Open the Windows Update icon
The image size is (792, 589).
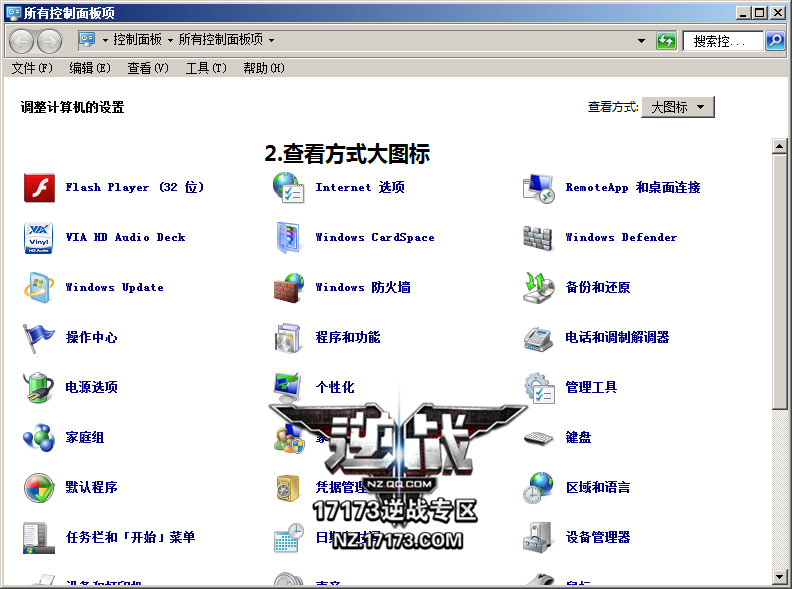pos(38,287)
